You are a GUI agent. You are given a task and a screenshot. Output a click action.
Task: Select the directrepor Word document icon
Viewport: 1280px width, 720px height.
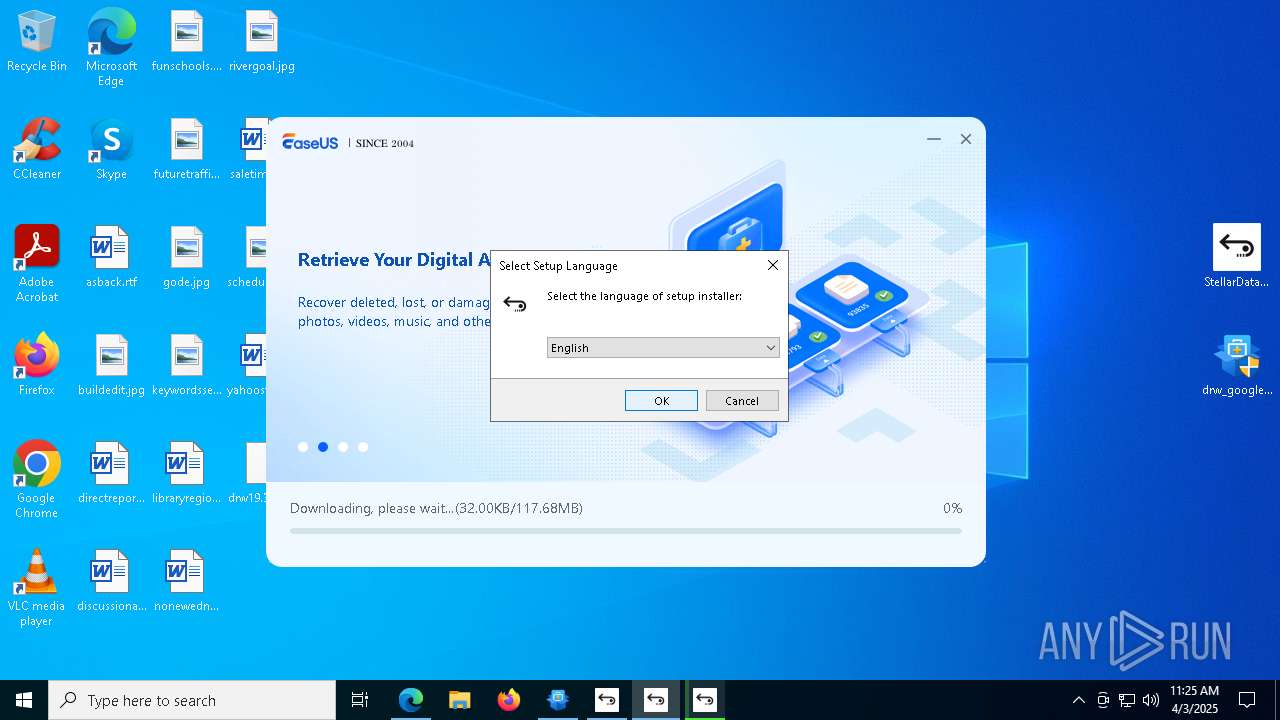pos(111,474)
